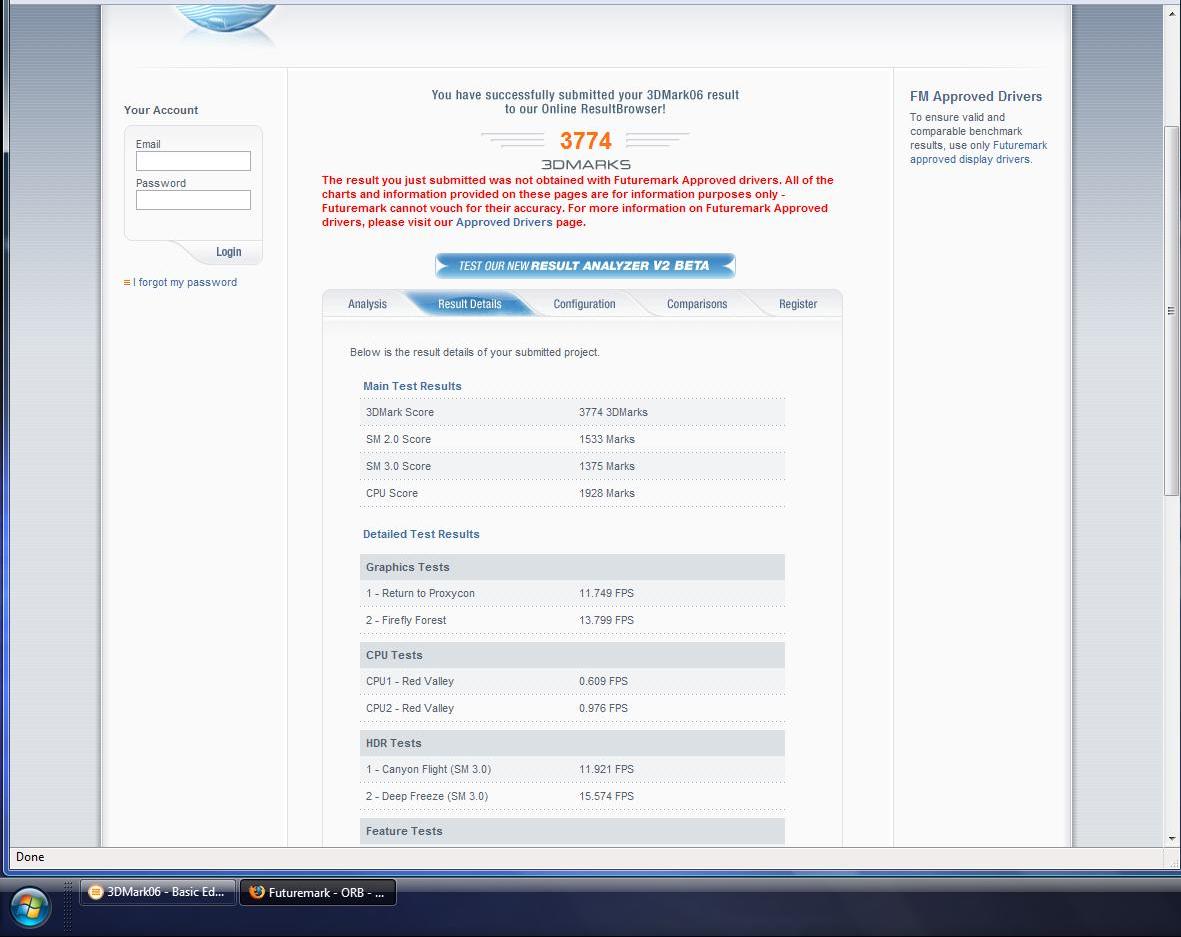Viewport: 1181px width, 937px height.
Task: Switch to Futuremark ORB Firefox taskbar button
Action: [318, 893]
